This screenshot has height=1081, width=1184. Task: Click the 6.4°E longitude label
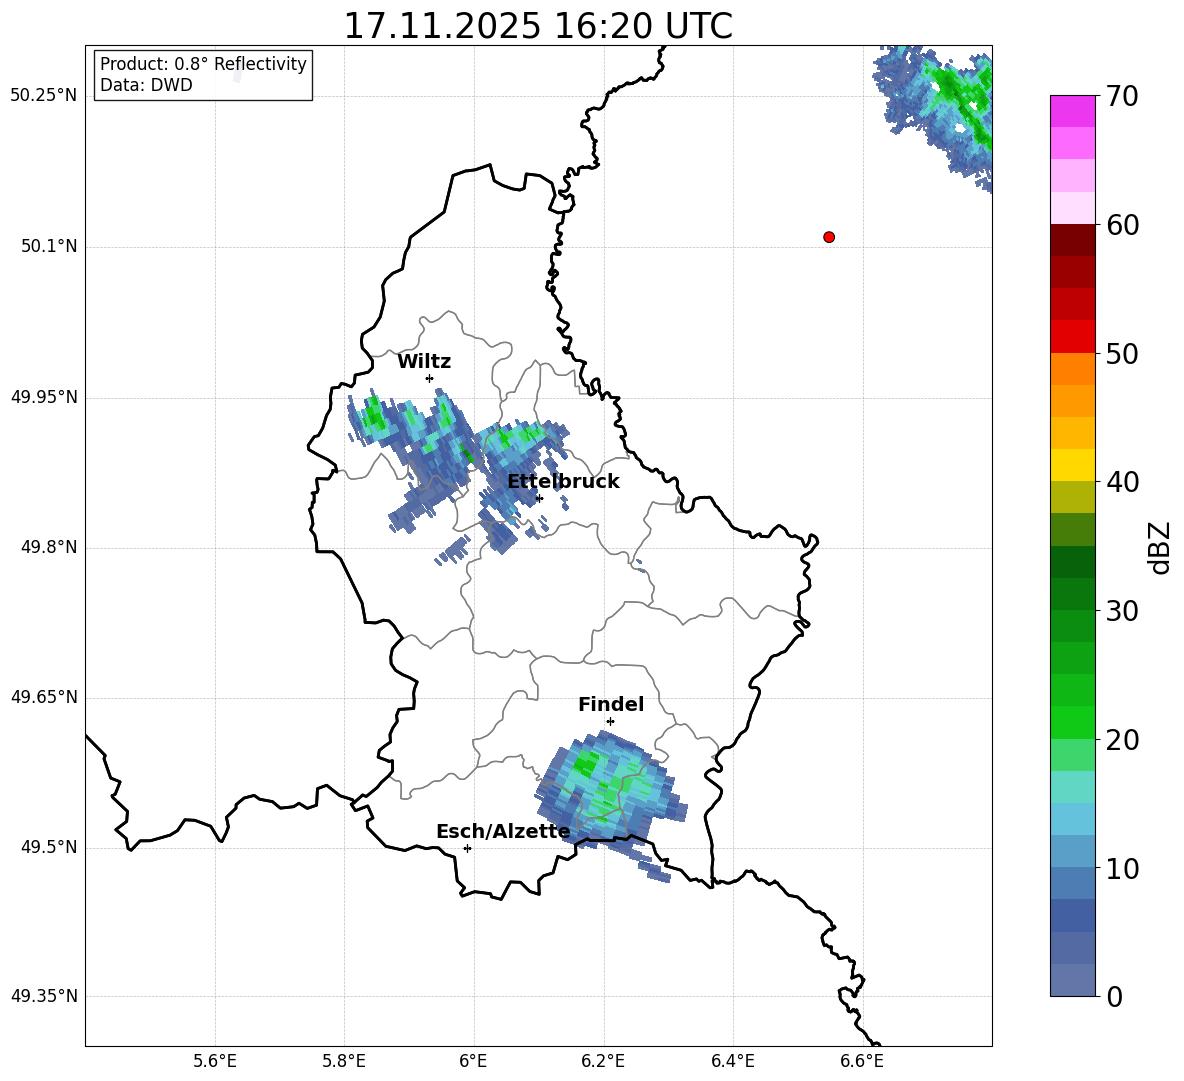(x=732, y=1061)
